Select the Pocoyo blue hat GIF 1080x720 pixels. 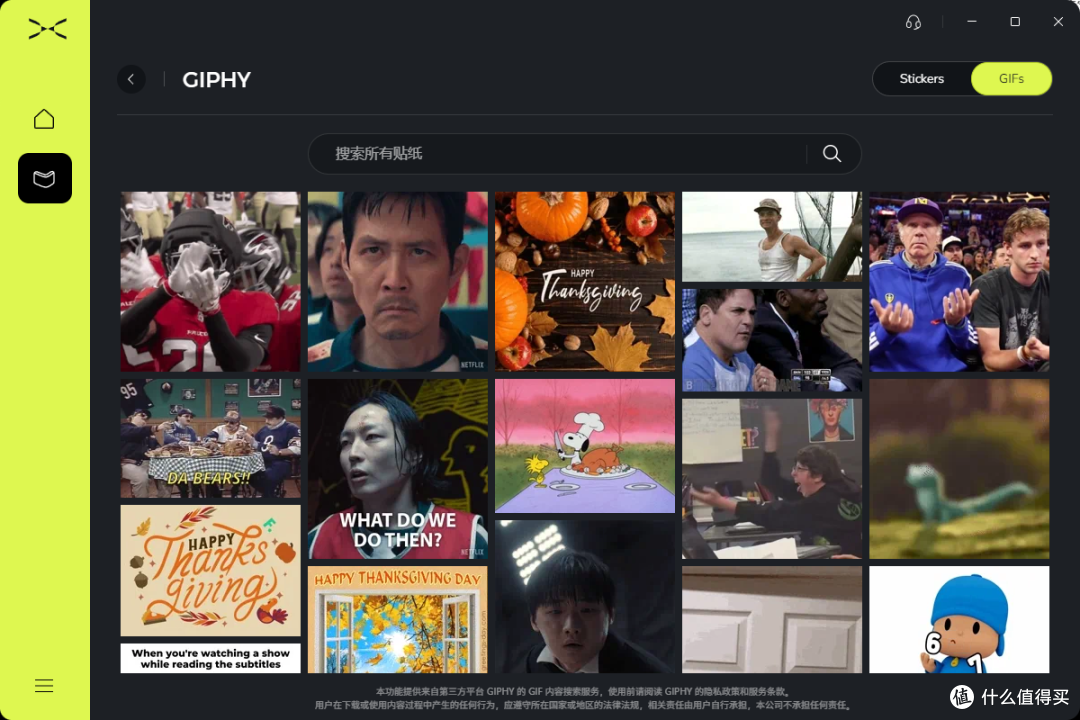[959, 619]
